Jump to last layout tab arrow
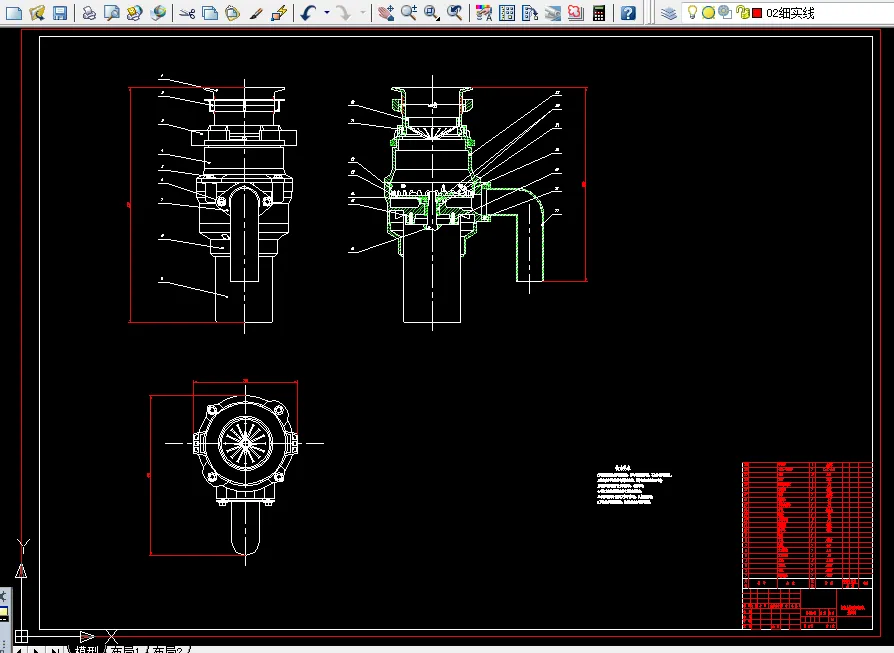894x653 pixels. tap(55, 650)
